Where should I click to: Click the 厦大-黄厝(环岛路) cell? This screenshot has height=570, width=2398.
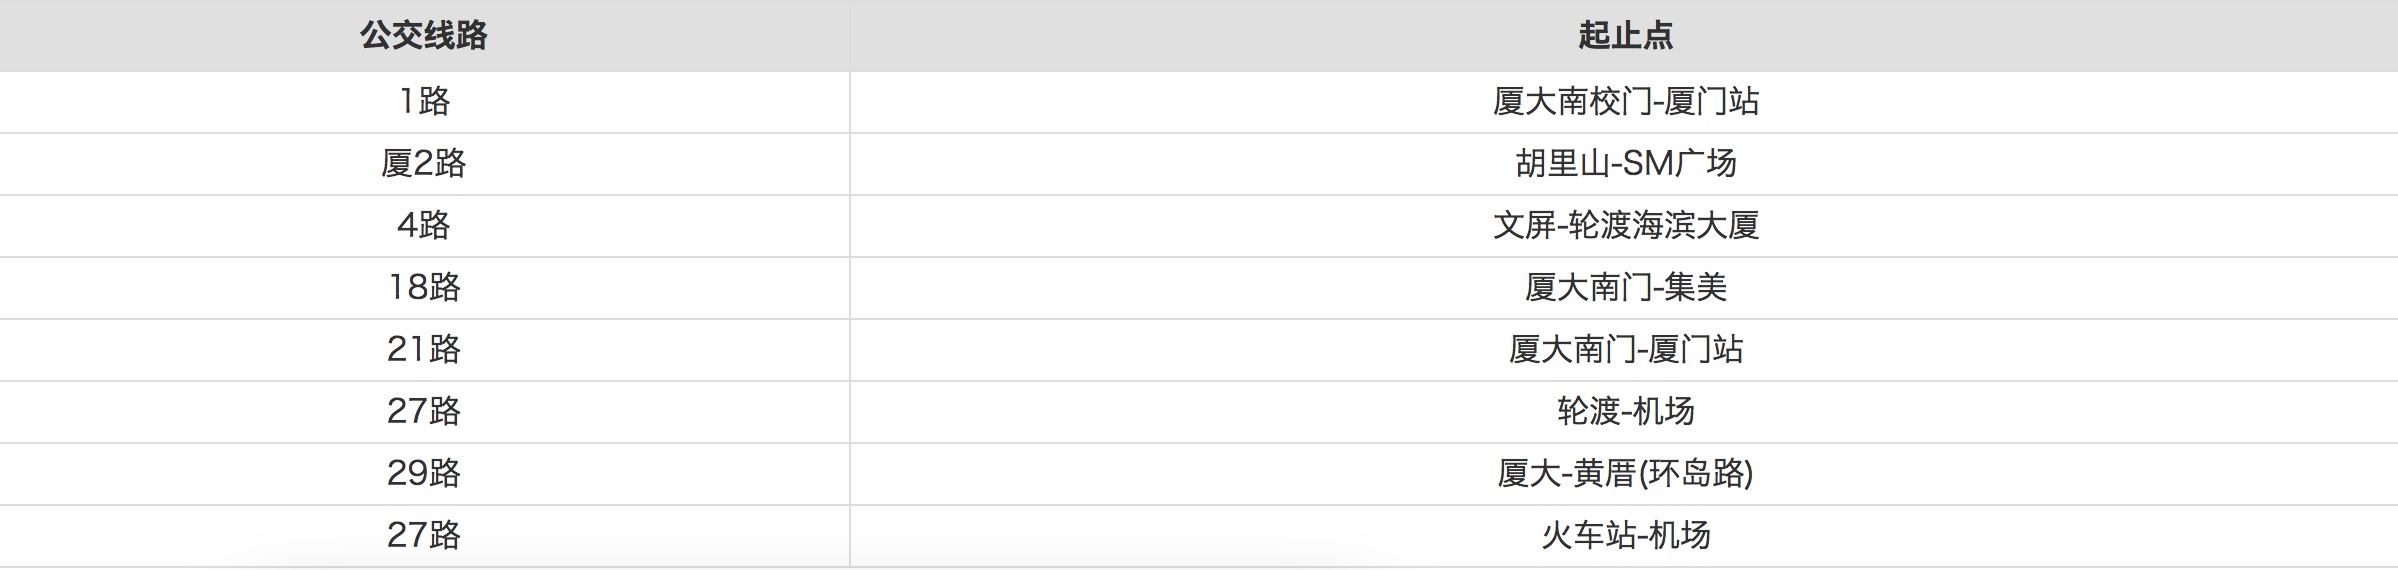coord(1624,474)
